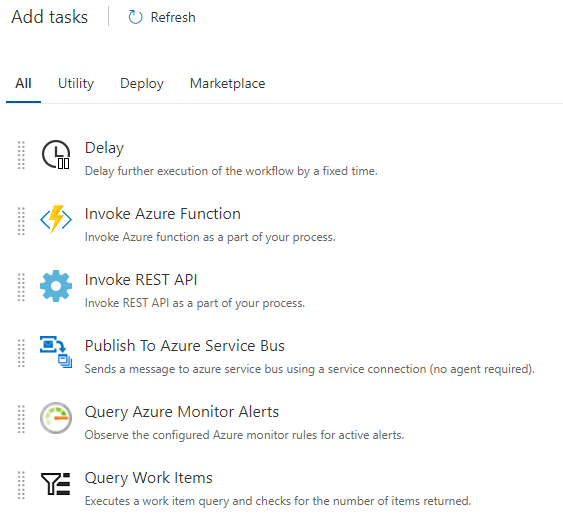Select the Delay task title
563x529 pixels.
(x=104, y=148)
